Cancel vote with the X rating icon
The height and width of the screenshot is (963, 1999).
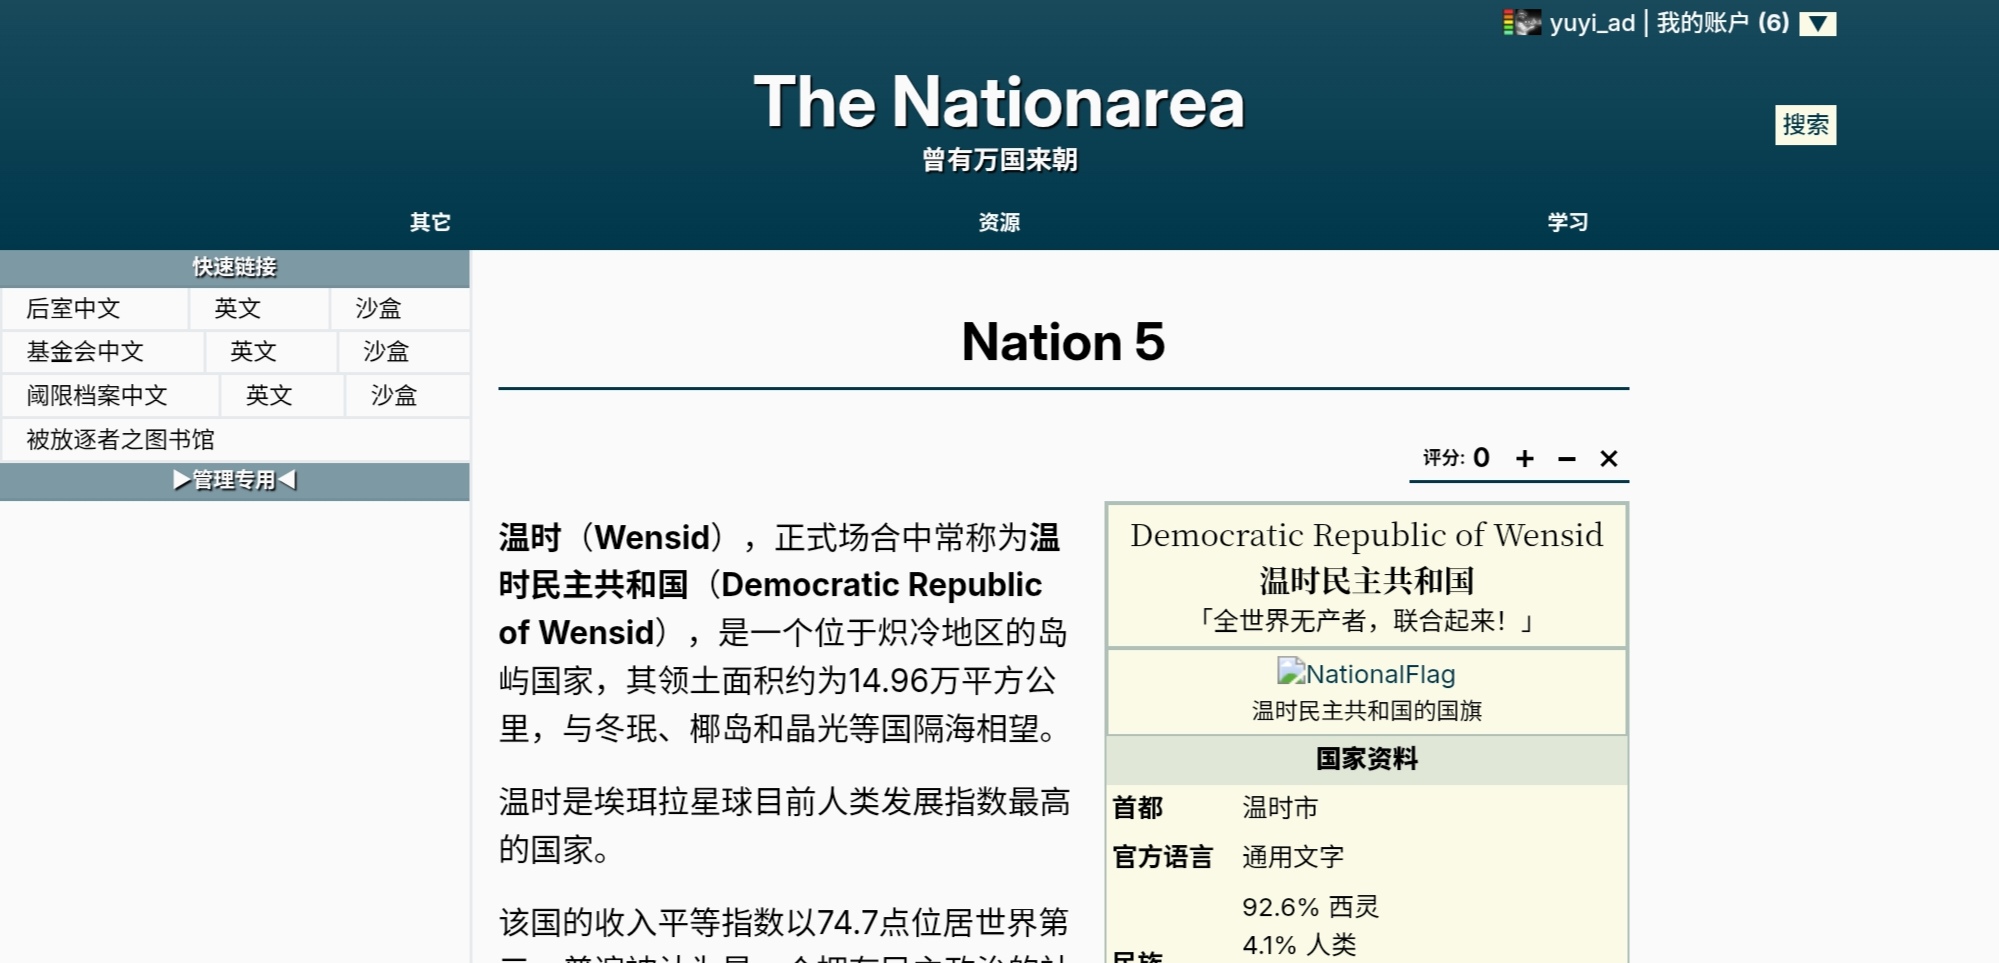[x=1608, y=458]
